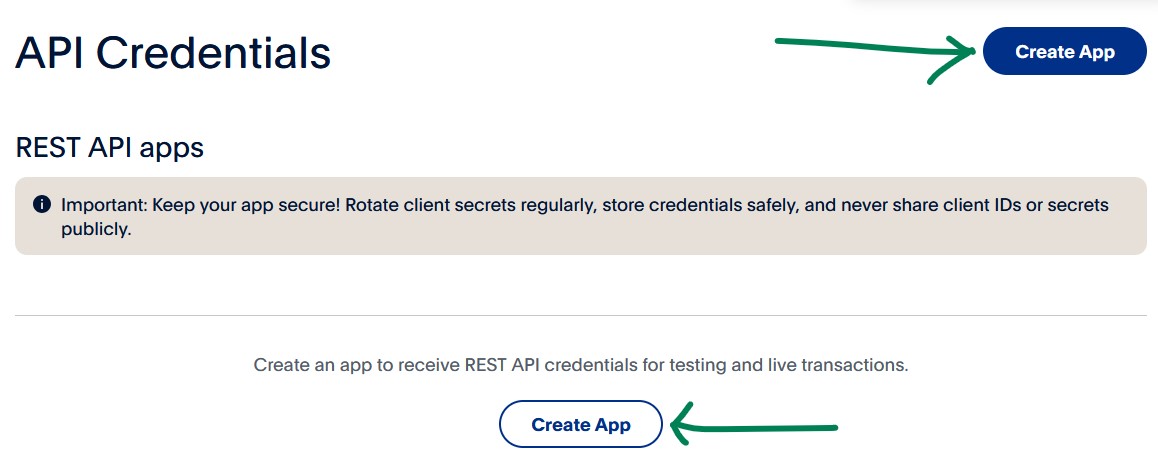
Task: Select the REST API apps subheading
Action: point(109,148)
